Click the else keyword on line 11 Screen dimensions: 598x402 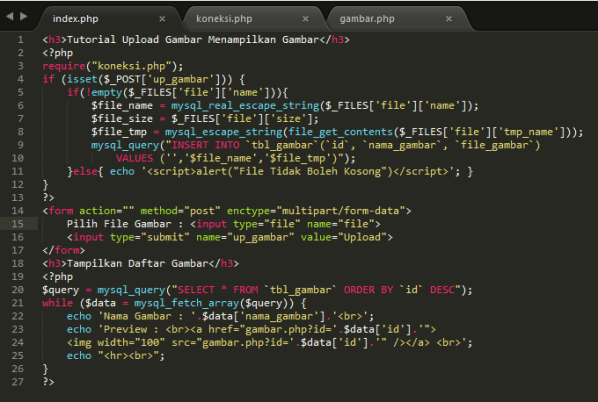[x=85, y=171]
